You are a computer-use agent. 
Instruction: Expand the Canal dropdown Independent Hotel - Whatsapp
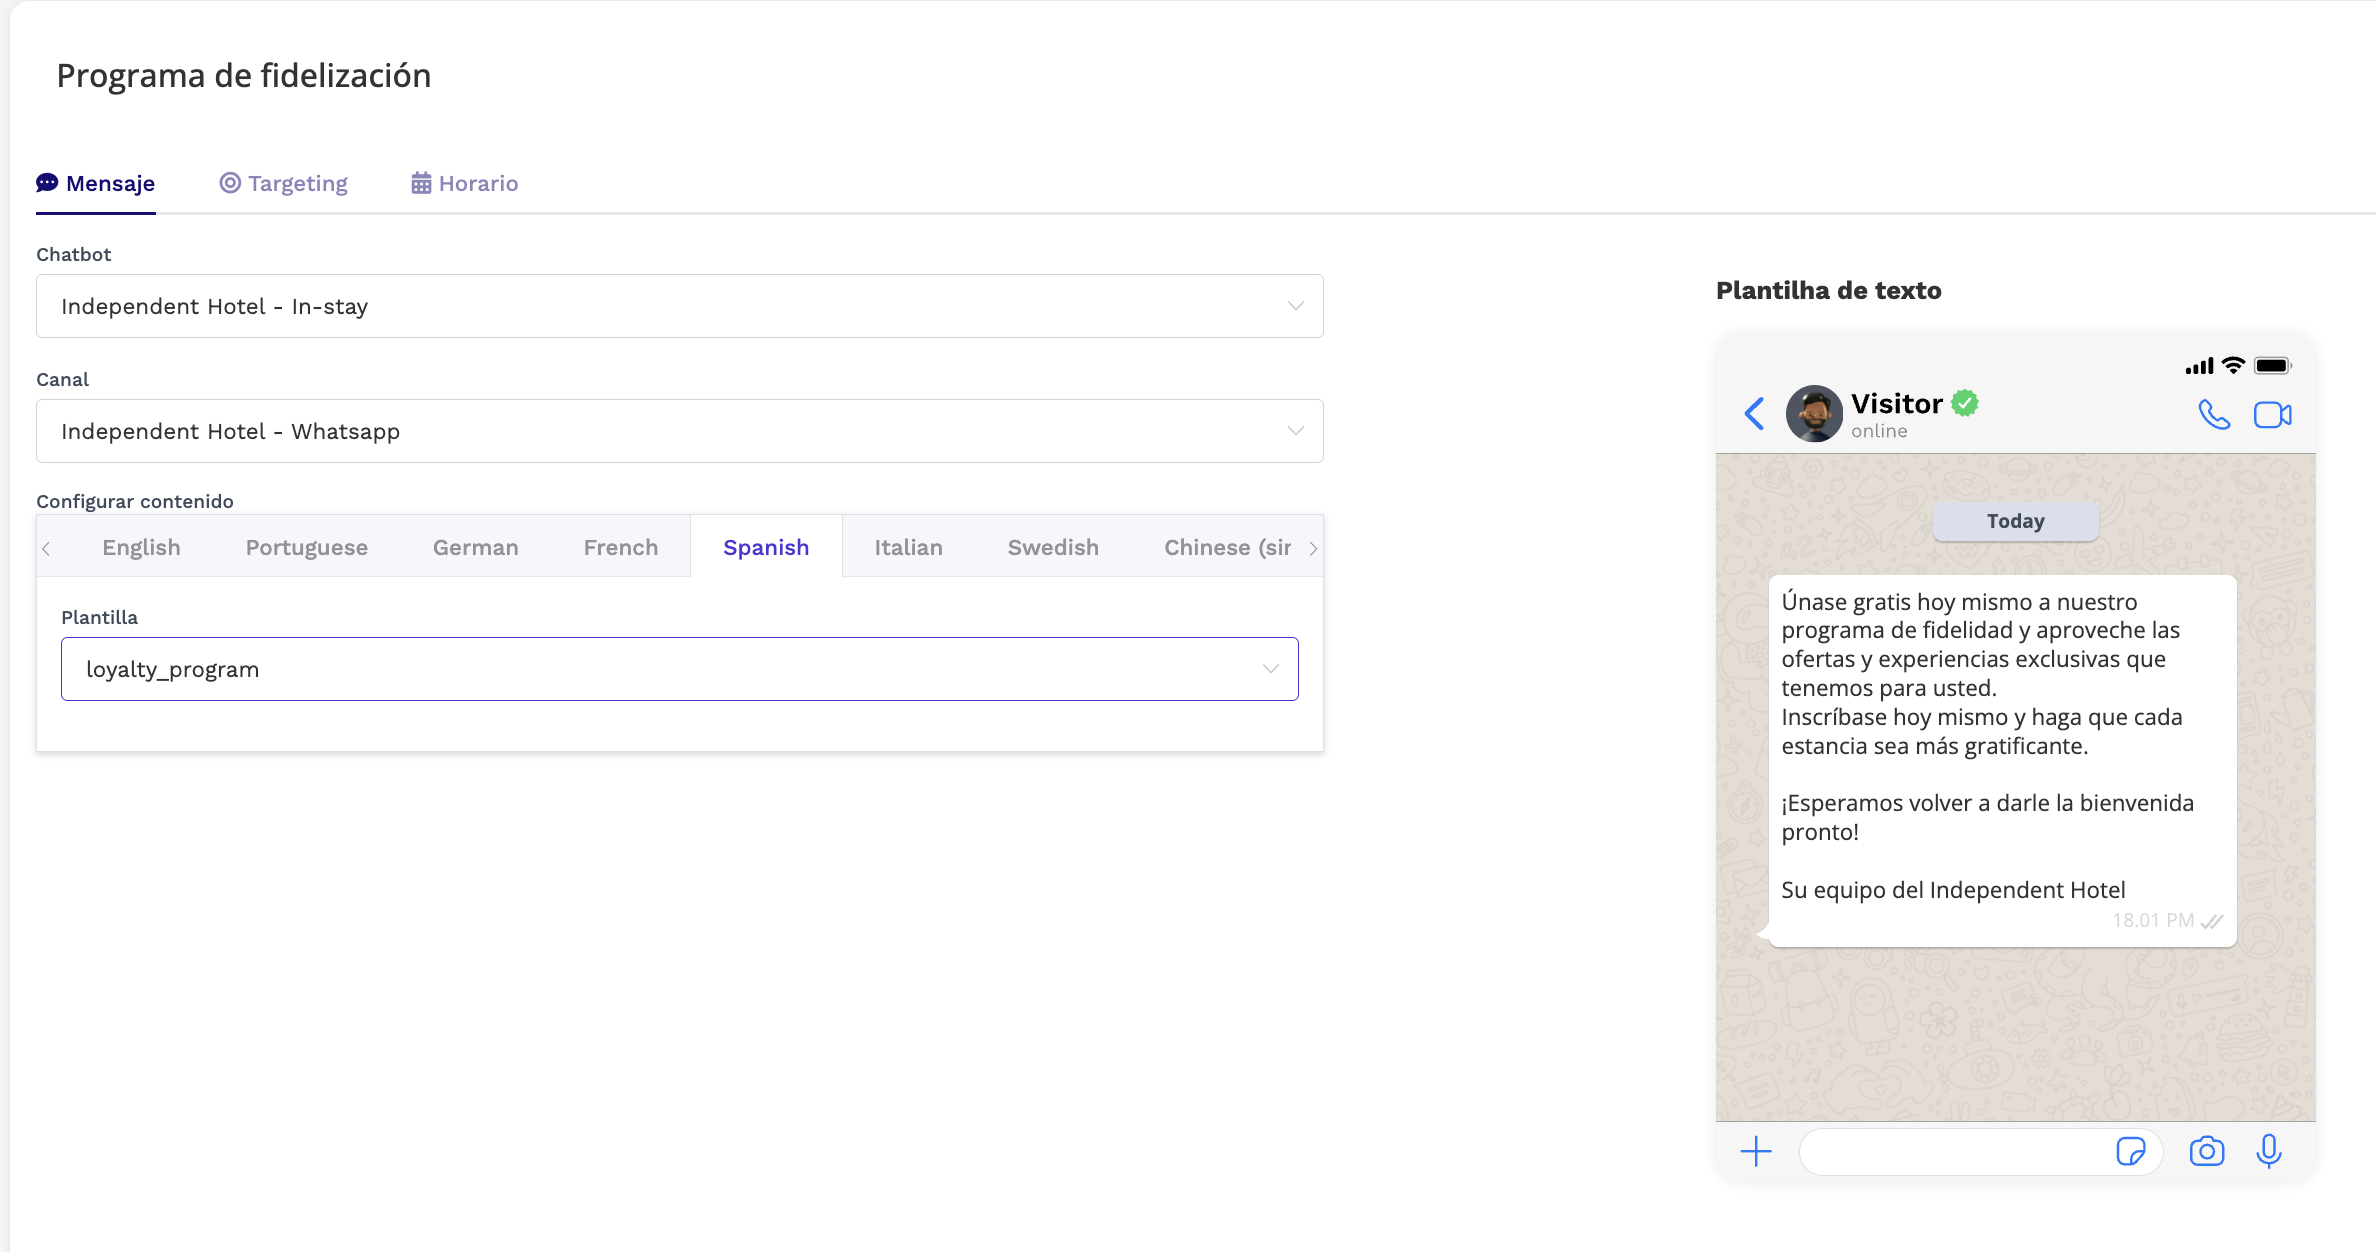tap(680, 431)
